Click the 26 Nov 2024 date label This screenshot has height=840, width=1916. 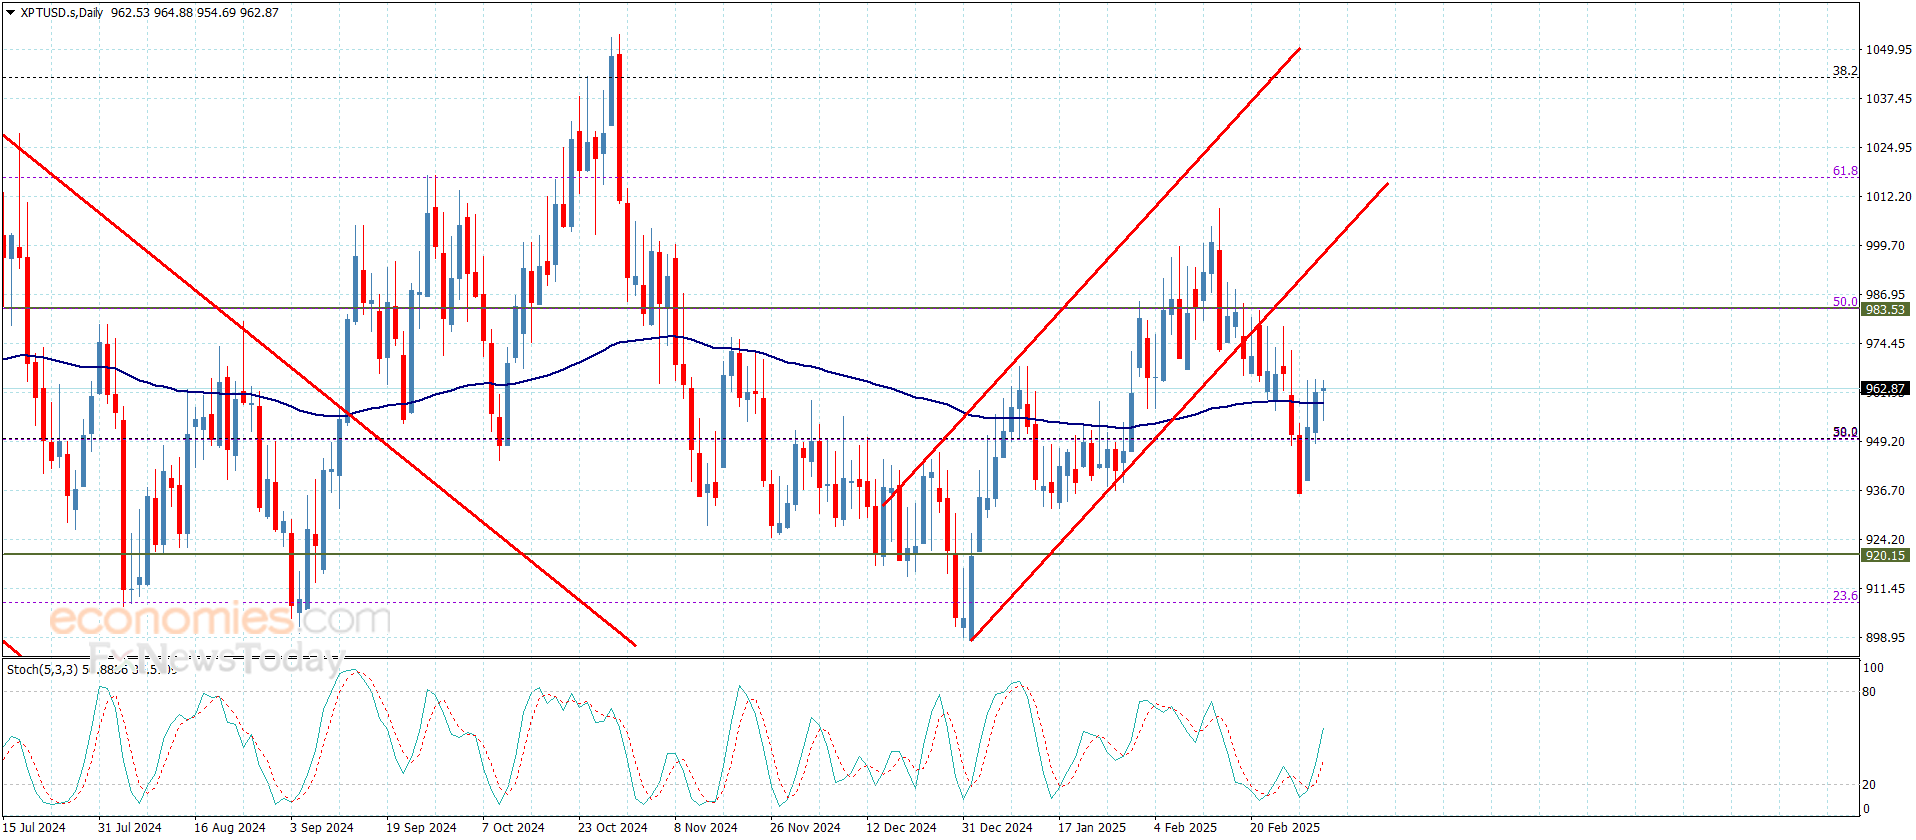coord(805,827)
